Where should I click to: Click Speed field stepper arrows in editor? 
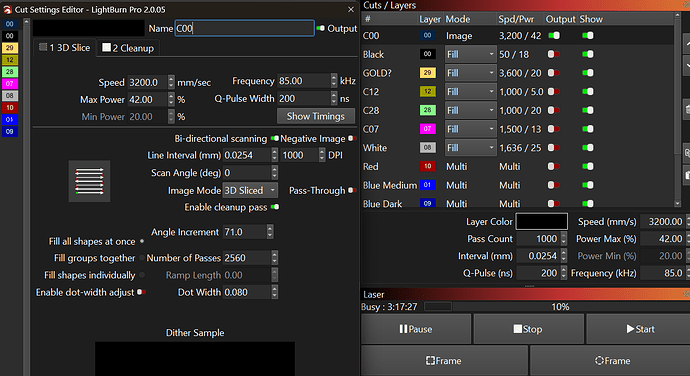click(171, 82)
